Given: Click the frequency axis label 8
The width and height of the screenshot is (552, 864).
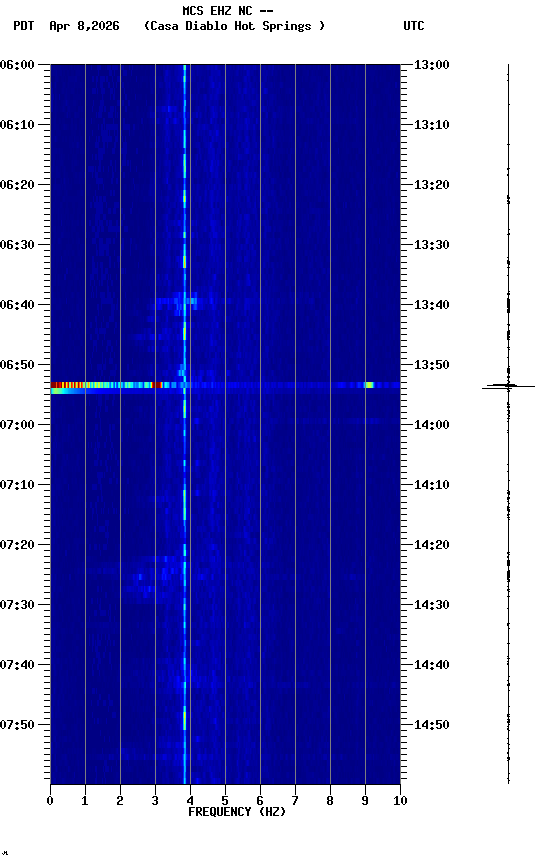Looking at the screenshot, I should [330, 801].
